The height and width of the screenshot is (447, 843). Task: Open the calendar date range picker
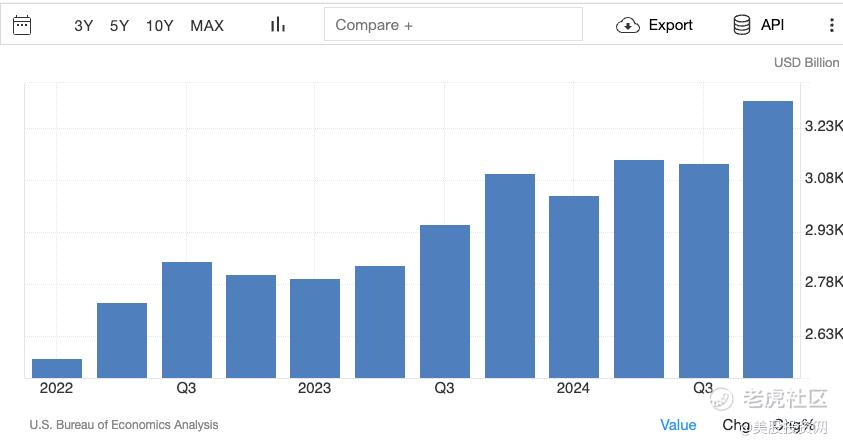pyautogui.click(x=22, y=25)
